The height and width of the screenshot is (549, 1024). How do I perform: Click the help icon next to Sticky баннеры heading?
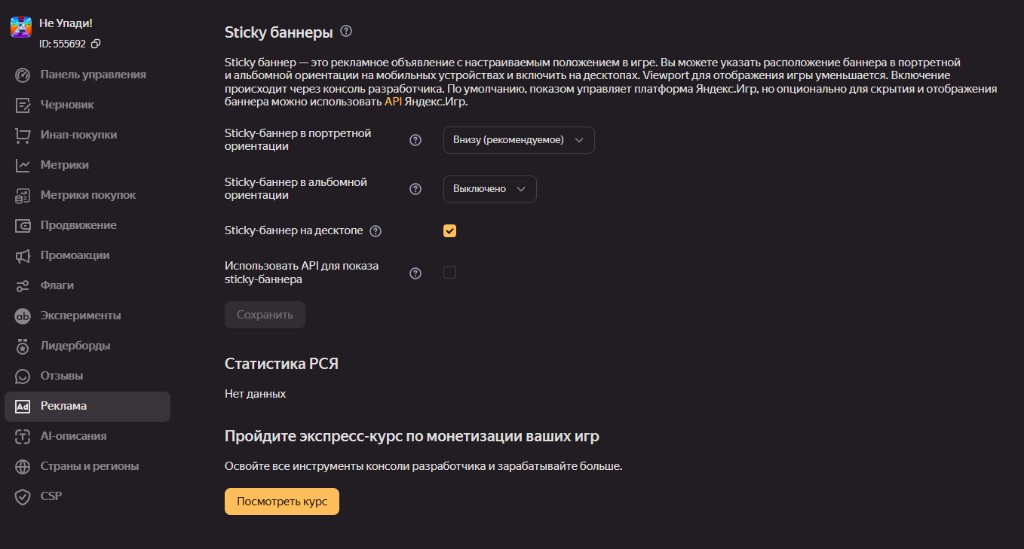coord(346,31)
